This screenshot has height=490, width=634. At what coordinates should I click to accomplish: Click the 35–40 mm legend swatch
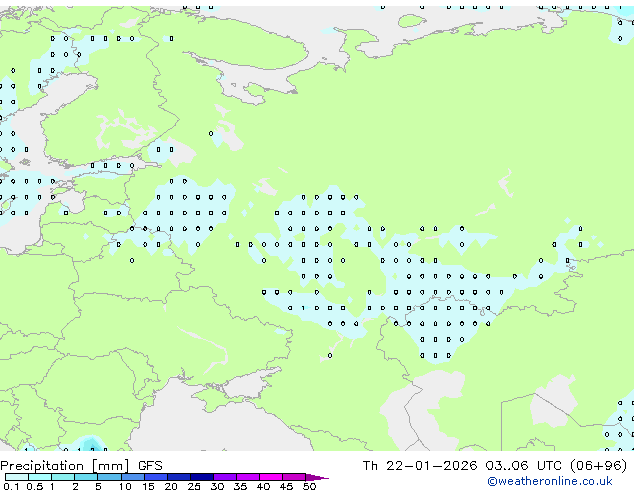click(248, 477)
